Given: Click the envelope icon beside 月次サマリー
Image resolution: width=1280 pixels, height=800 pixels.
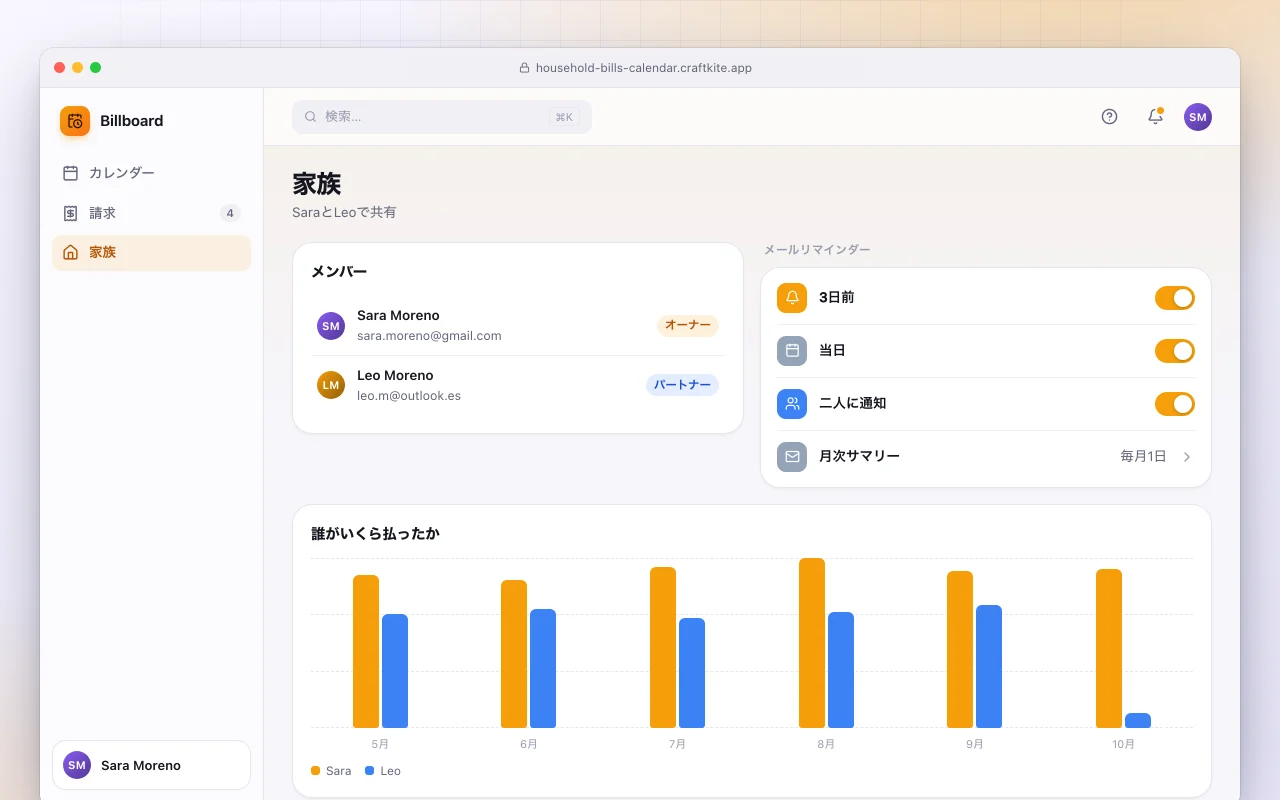Looking at the screenshot, I should [x=792, y=457].
